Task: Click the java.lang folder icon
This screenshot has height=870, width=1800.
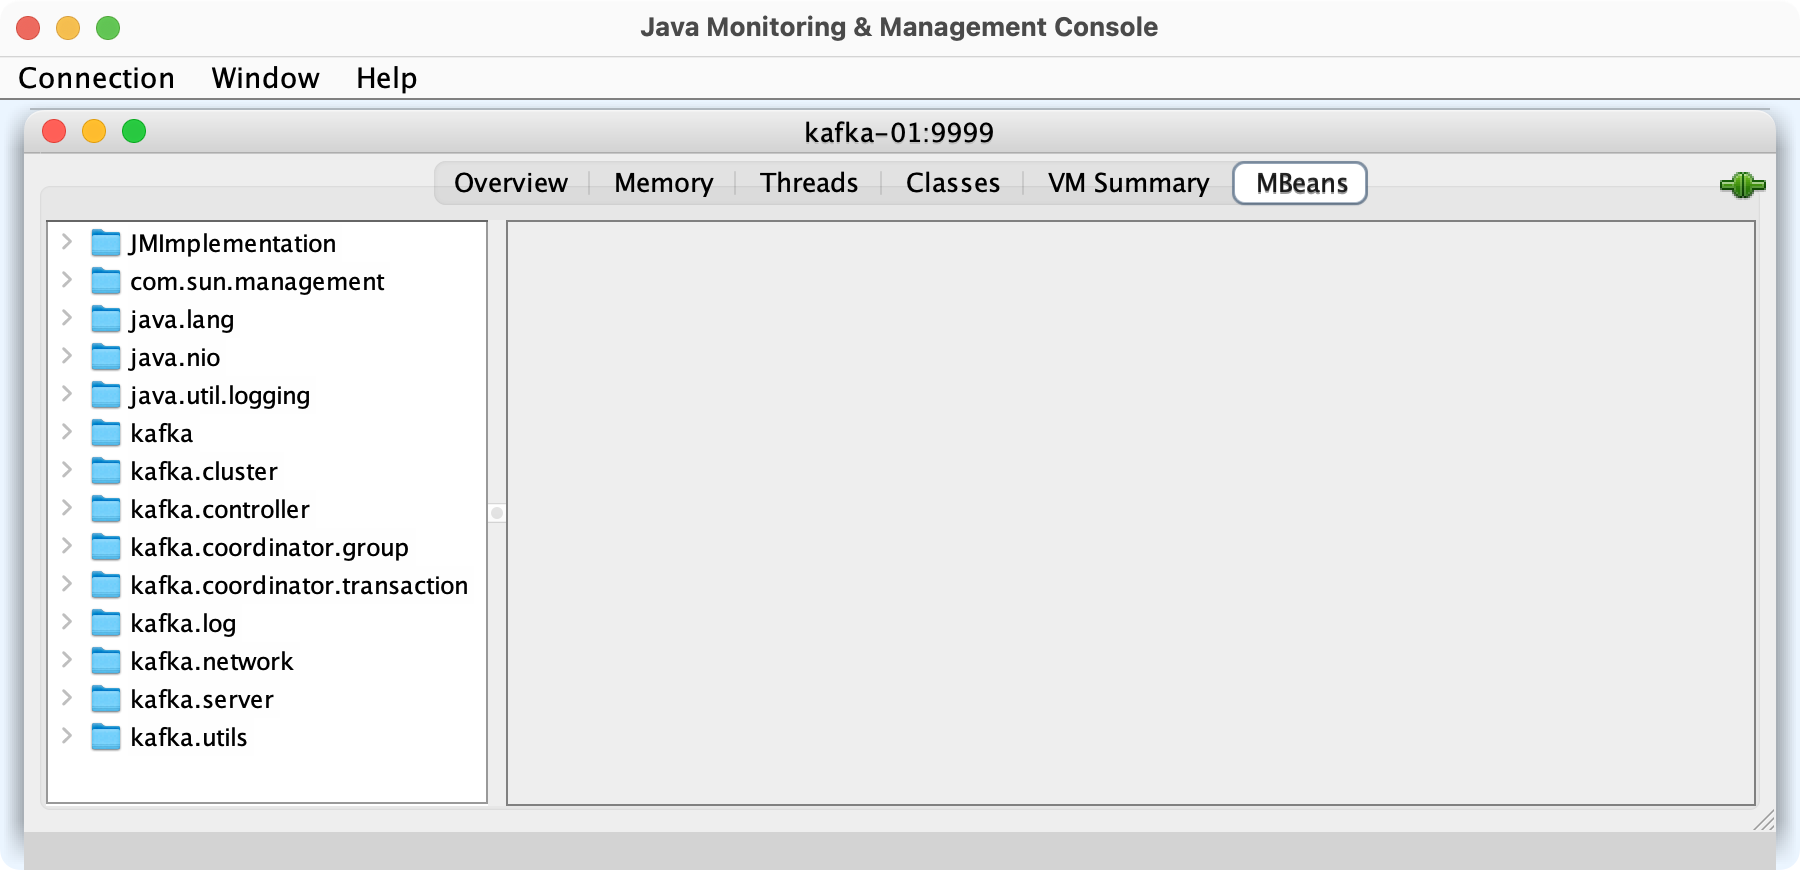Action: coord(106,319)
